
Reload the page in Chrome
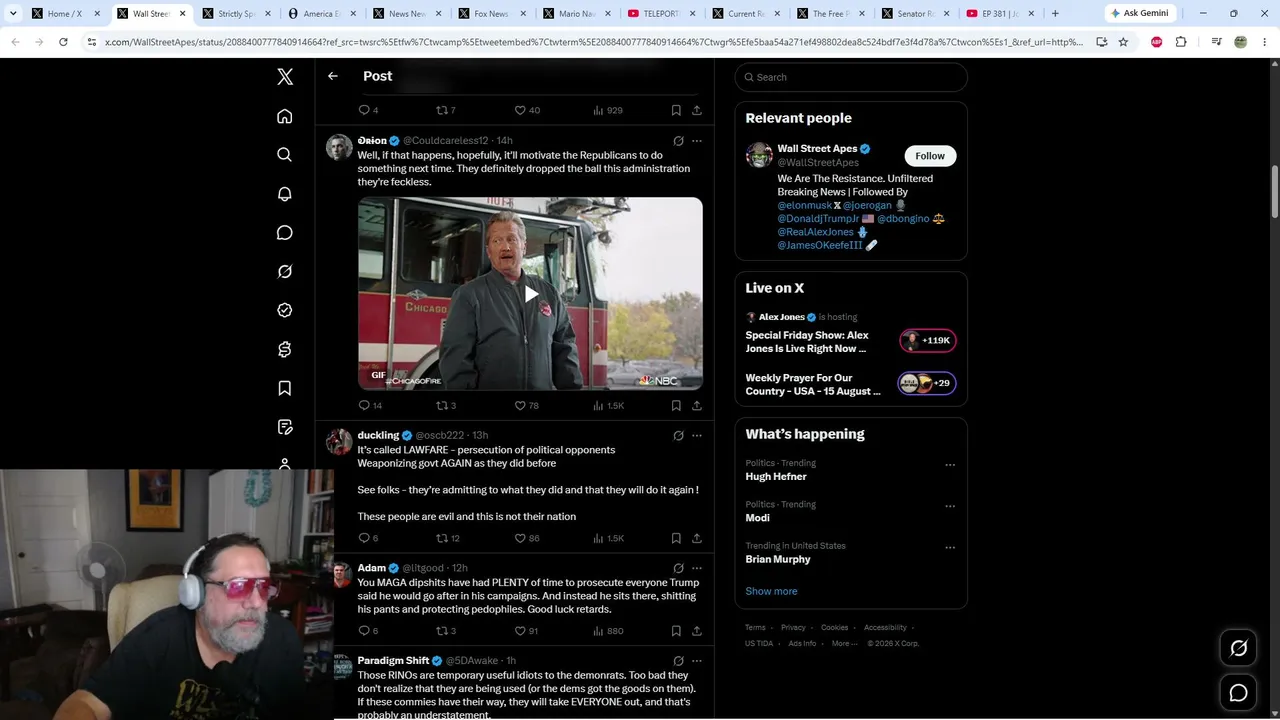click(x=63, y=42)
